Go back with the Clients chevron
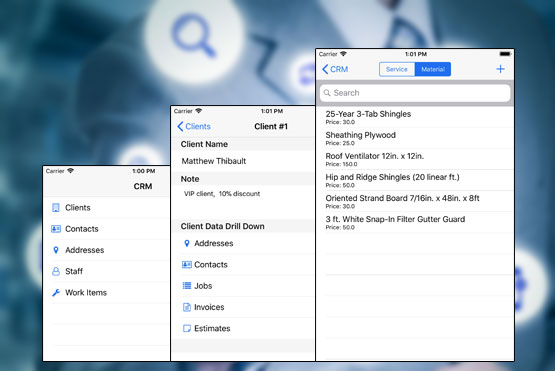Image resolution: width=555 pixels, height=371 pixels. click(180, 126)
